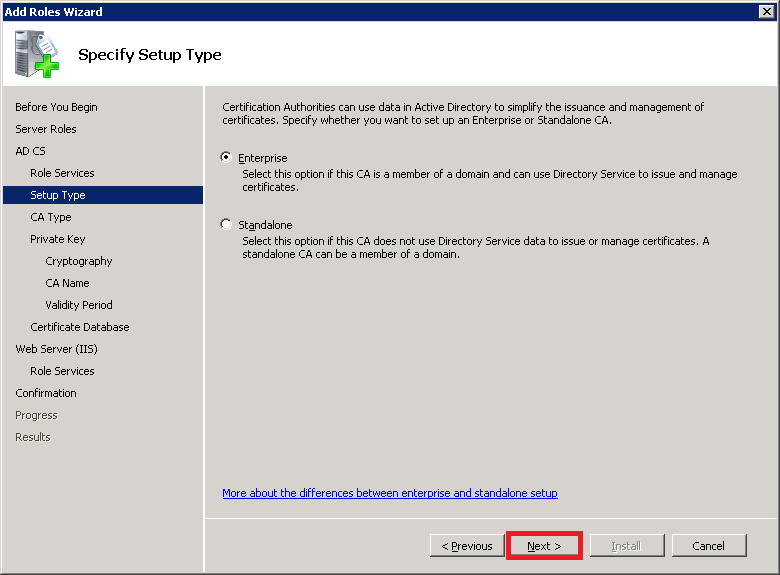Select the CA Name step

pyautogui.click(x=68, y=283)
